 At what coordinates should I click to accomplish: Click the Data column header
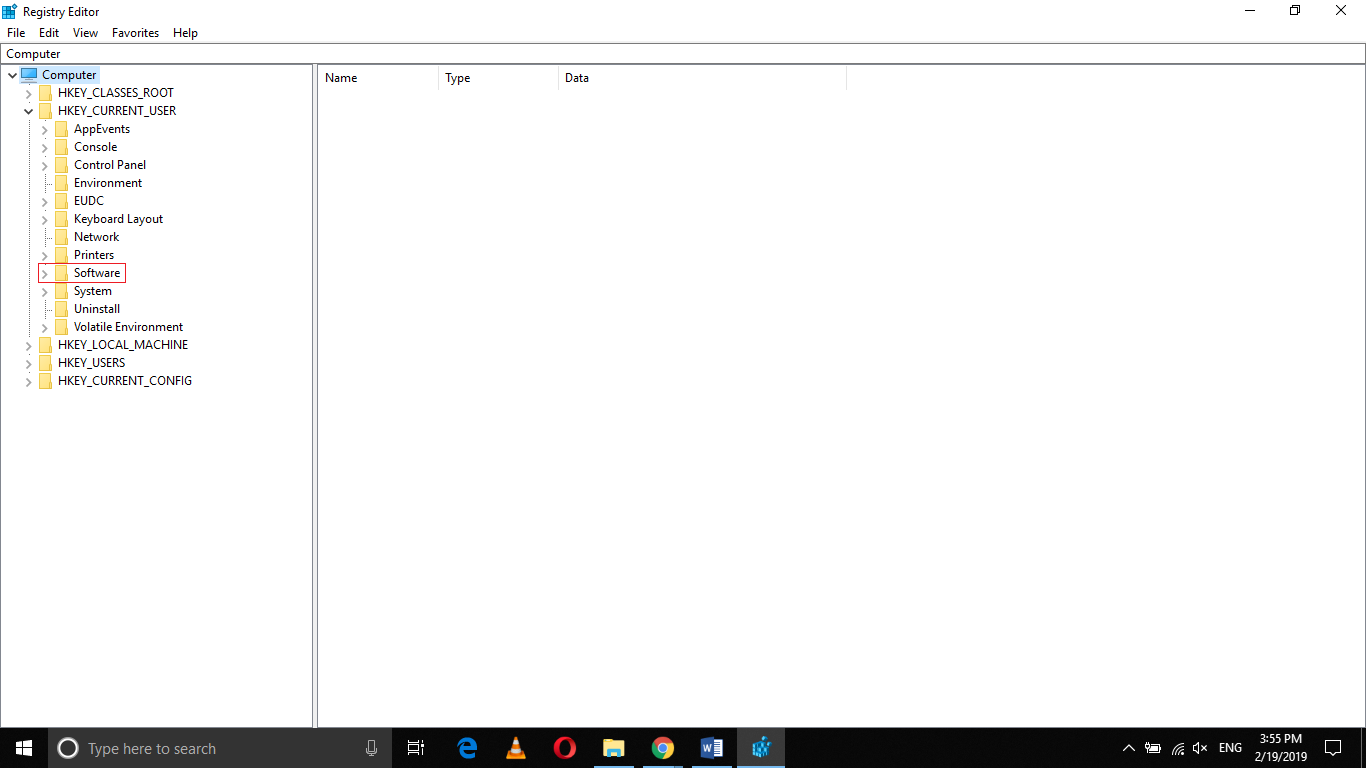coord(702,78)
